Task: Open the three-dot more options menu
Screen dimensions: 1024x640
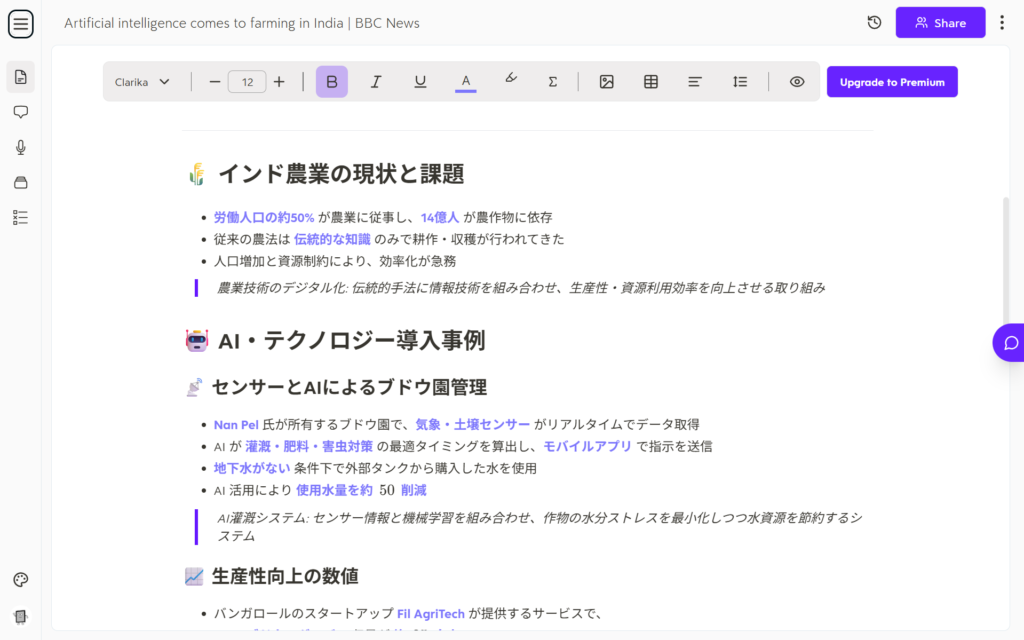Action: coord(1002,23)
